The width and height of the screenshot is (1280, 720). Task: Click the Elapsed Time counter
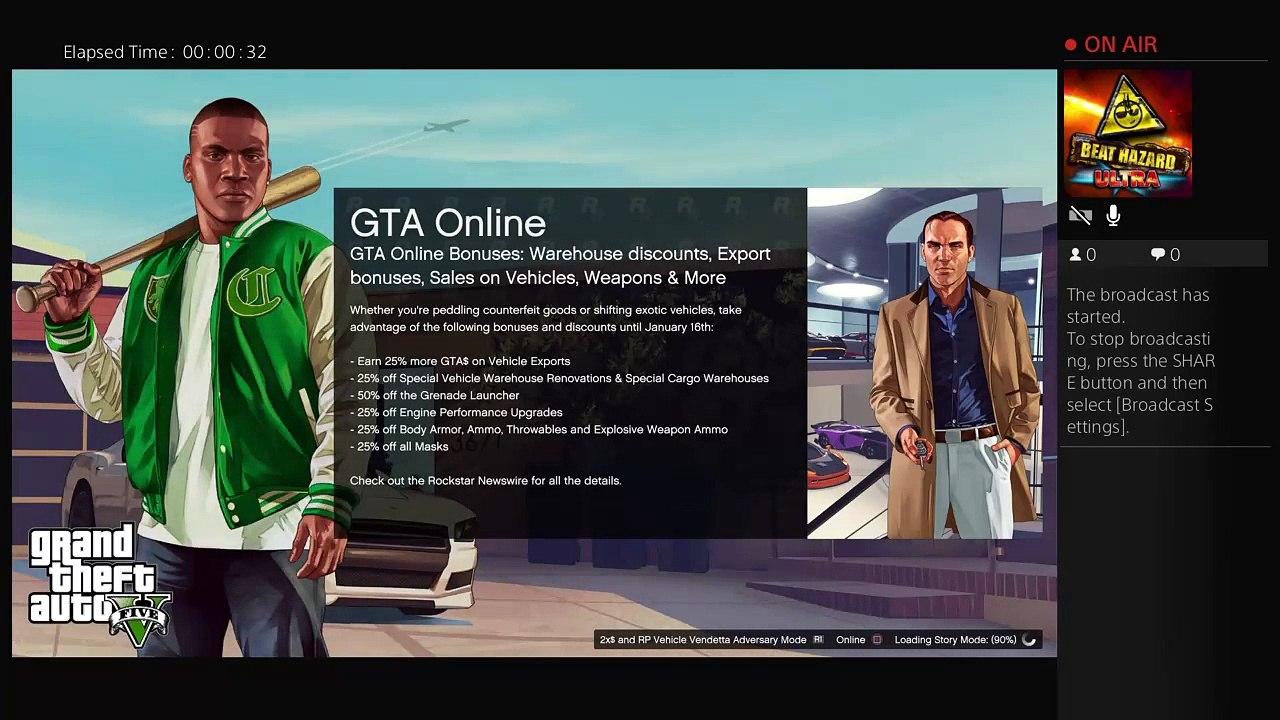[165, 52]
